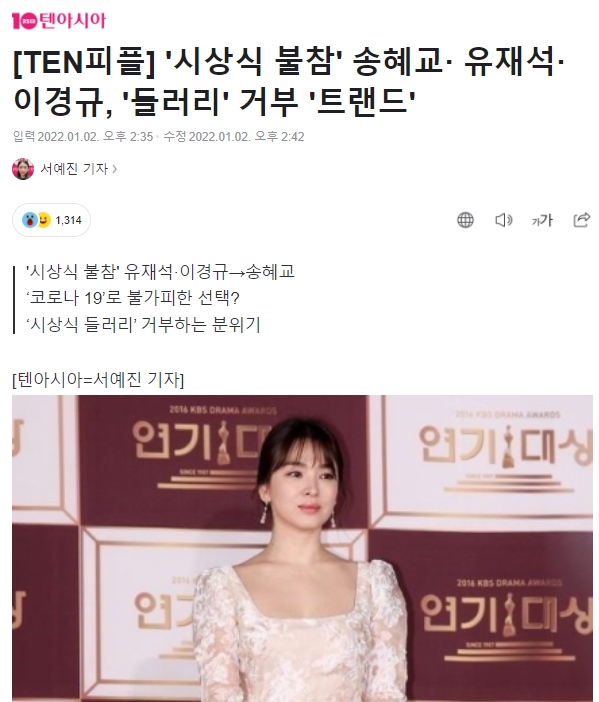Open the share arrow icon
This screenshot has height=702, width=599.
tap(582, 220)
